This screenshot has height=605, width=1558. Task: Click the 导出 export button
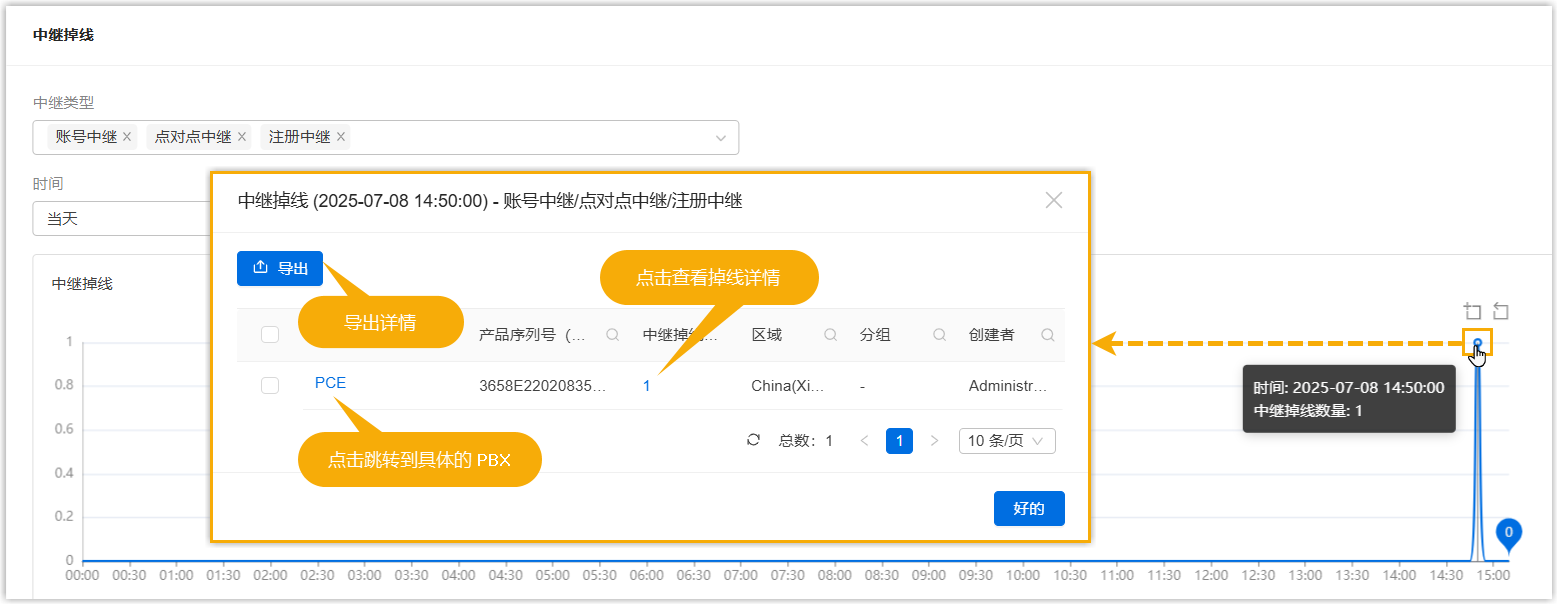[280, 268]
